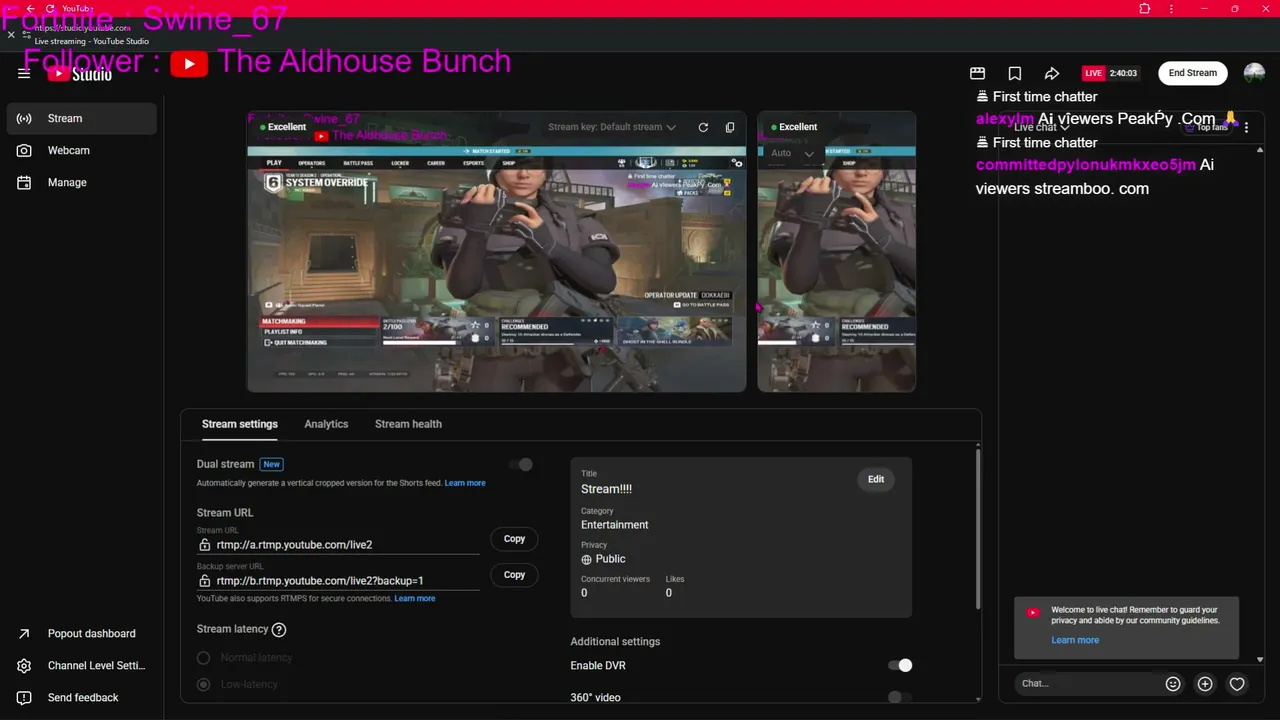The height and width of the screenshot is (720, 1280).
Task: Click the 'Entertainment' category value
Action: (615, 525)
